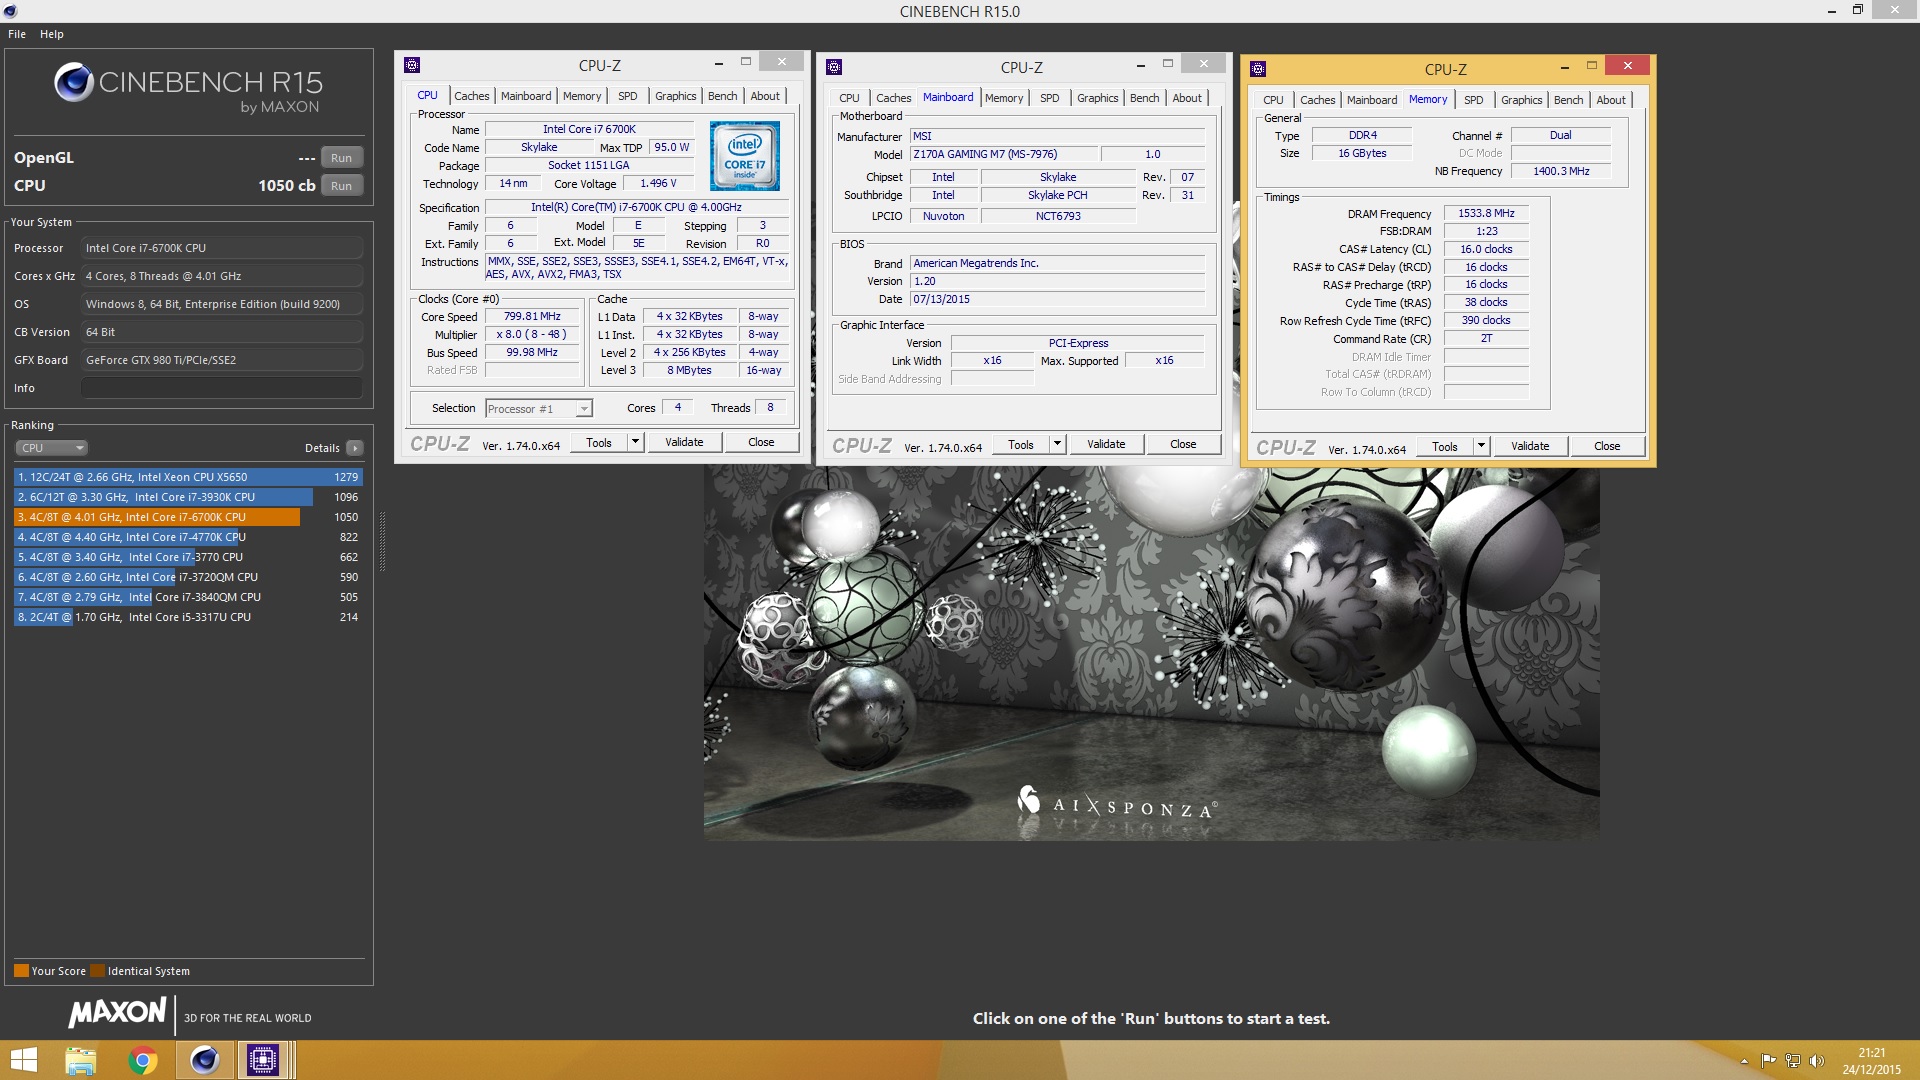Click the taskbar clock and date
1920x1080 pixels.
pos(1871,1061)
